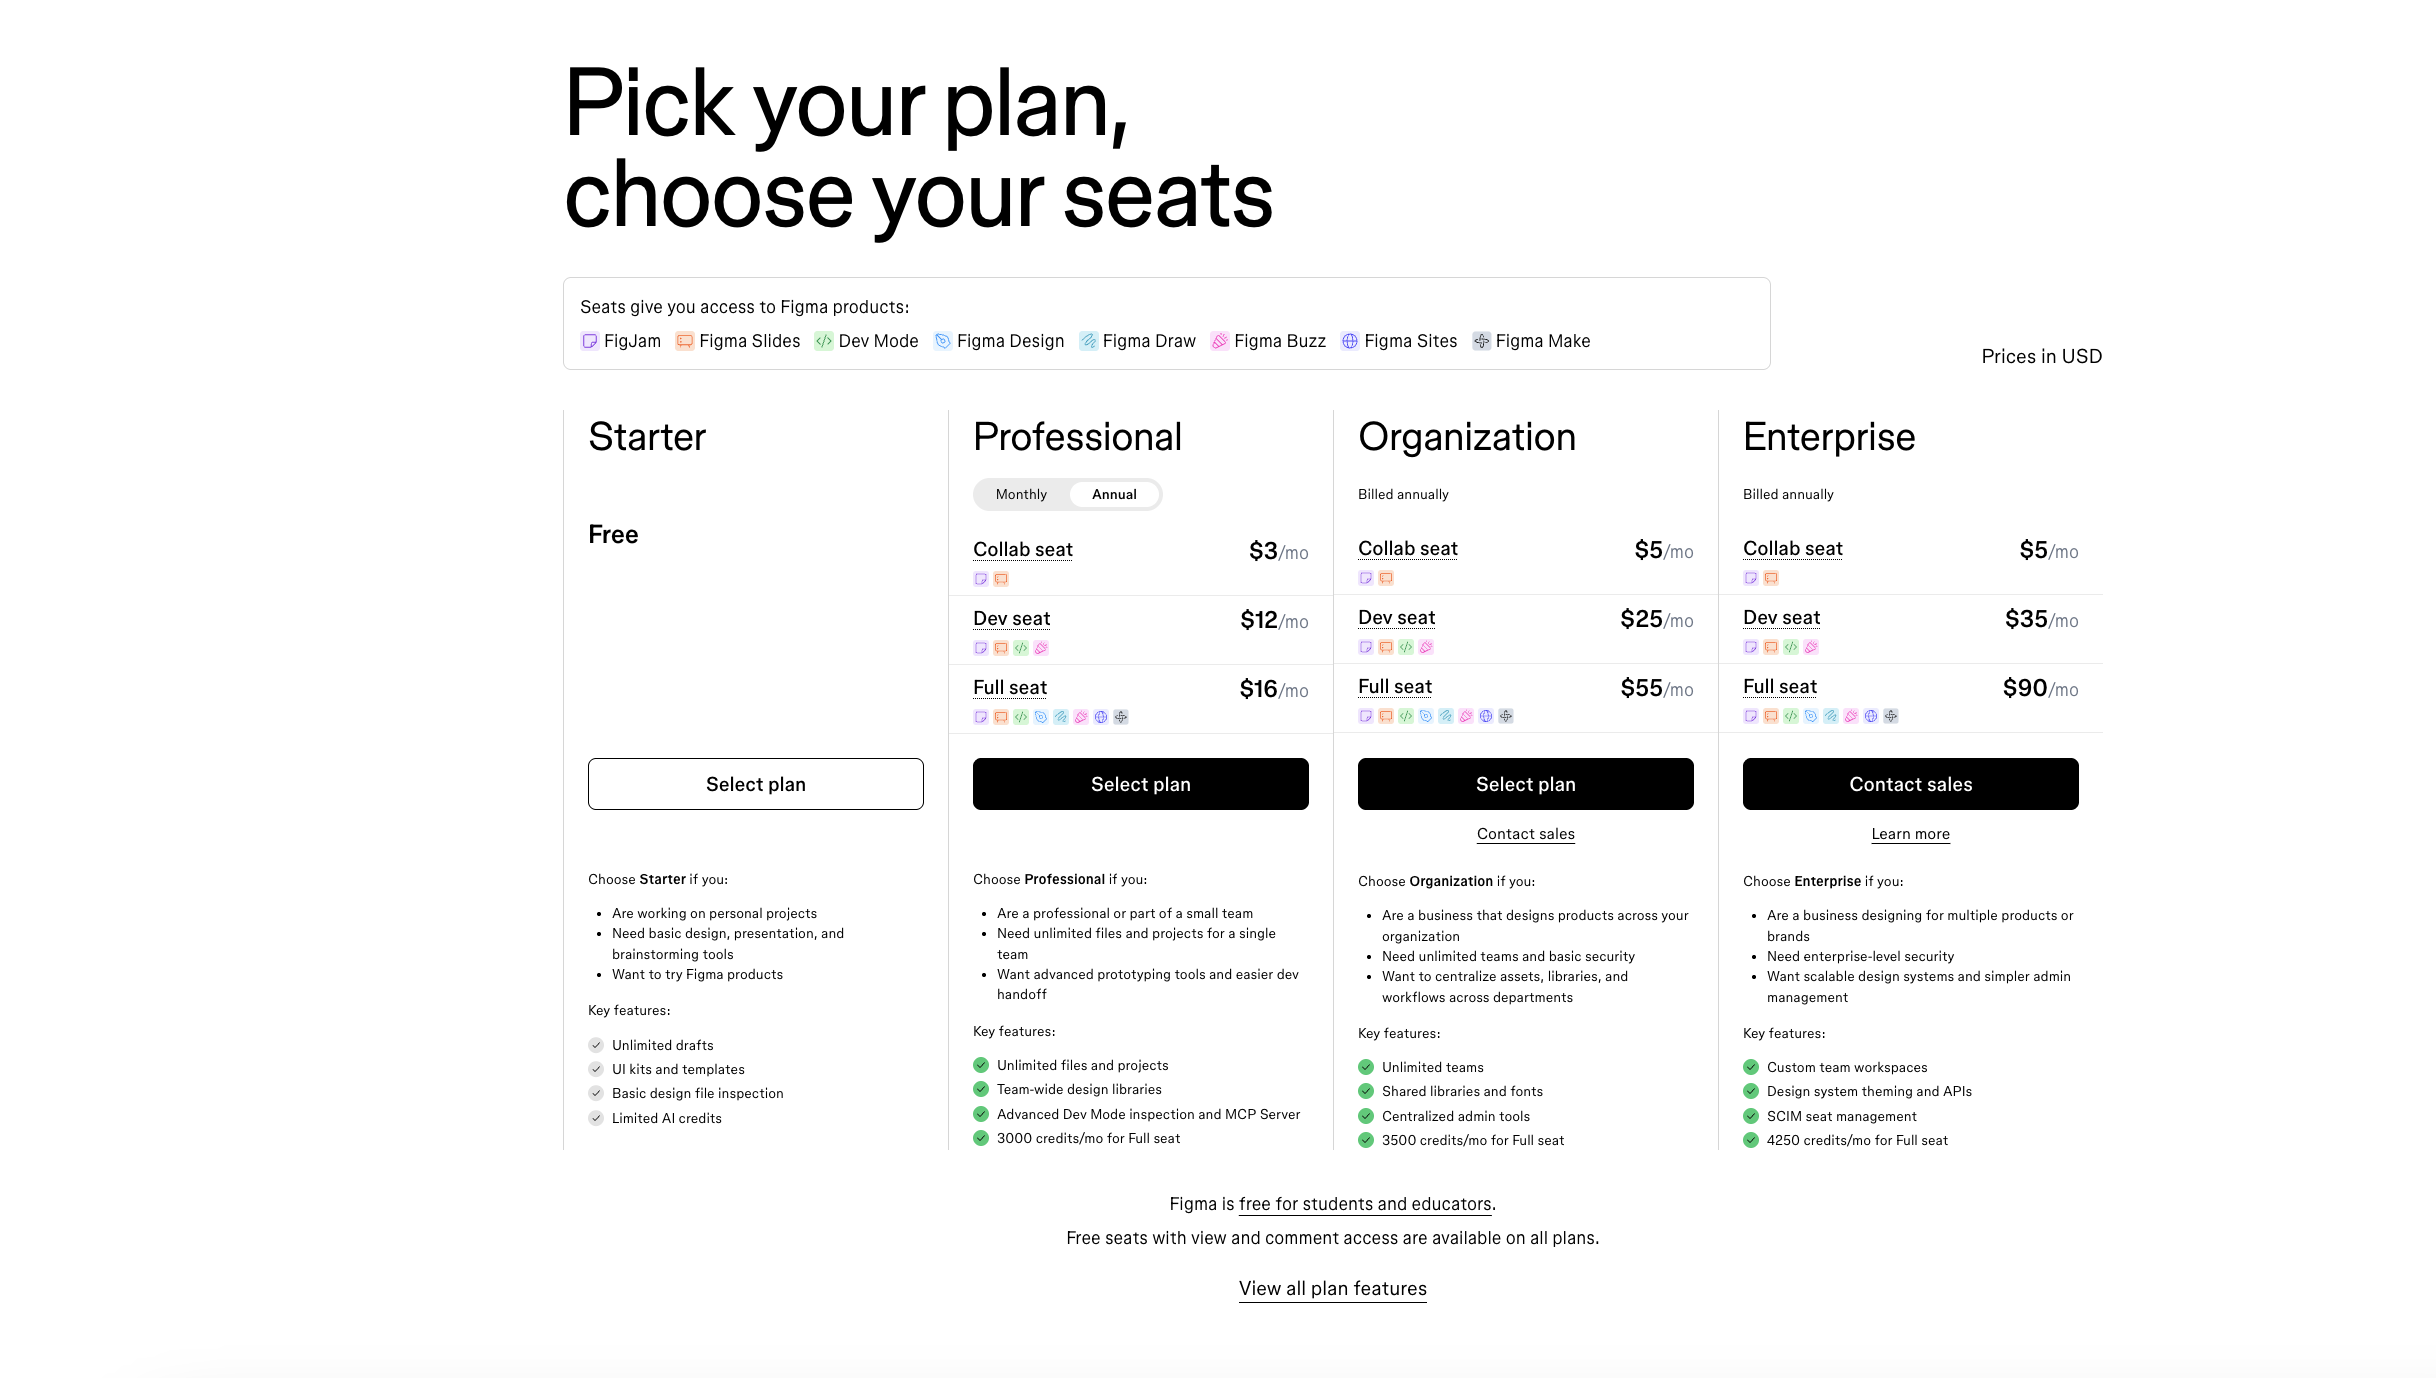Click Enterprise Dev seat label
The height and width of the screenshot is (1378, 2436).
click(1781, 617)
